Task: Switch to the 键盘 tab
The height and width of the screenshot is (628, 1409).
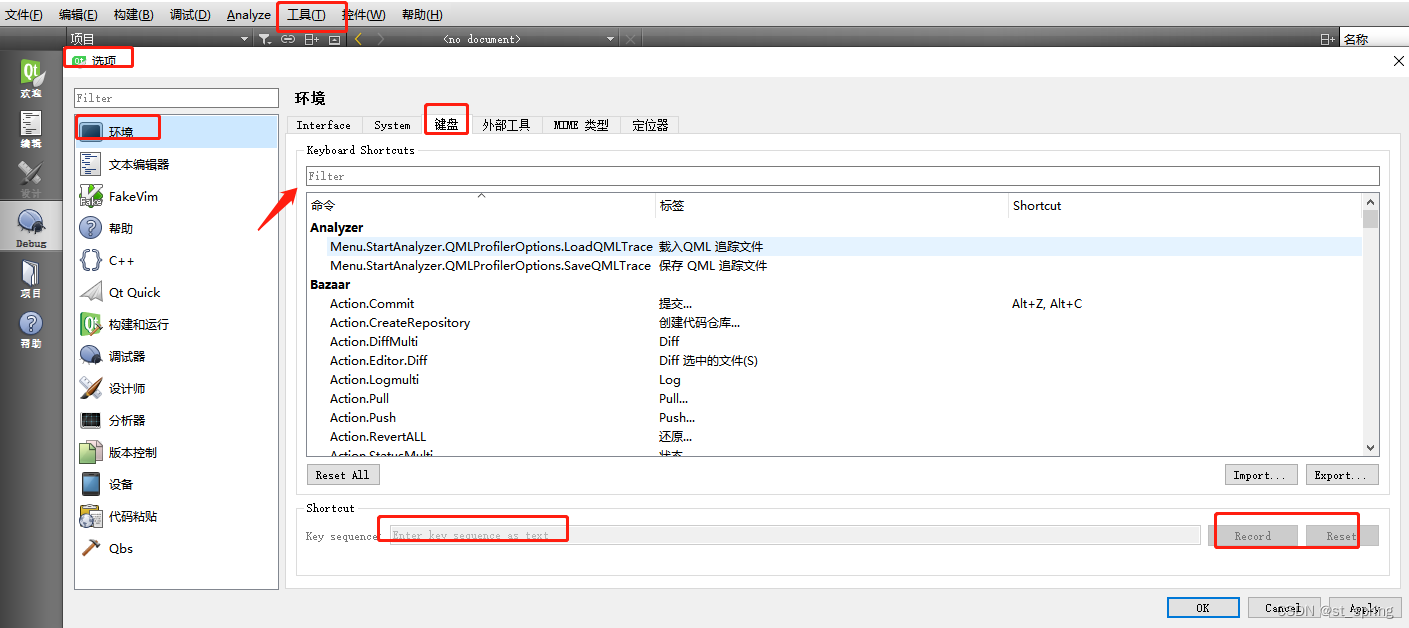Action: (446, 124)
